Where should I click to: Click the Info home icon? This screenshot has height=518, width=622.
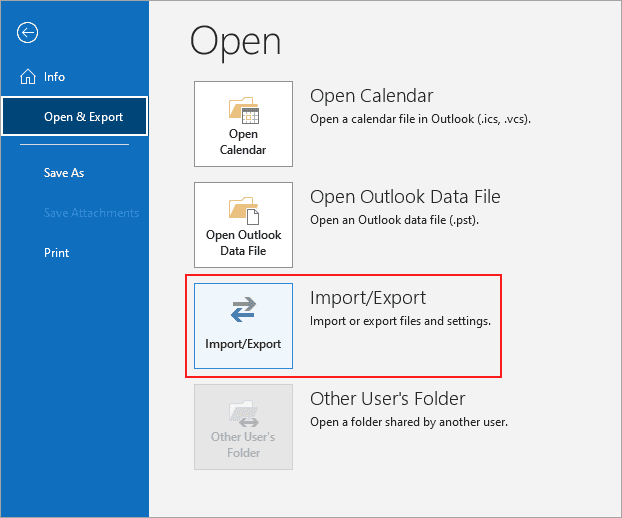pyautogui.click(x=28, y=77)
